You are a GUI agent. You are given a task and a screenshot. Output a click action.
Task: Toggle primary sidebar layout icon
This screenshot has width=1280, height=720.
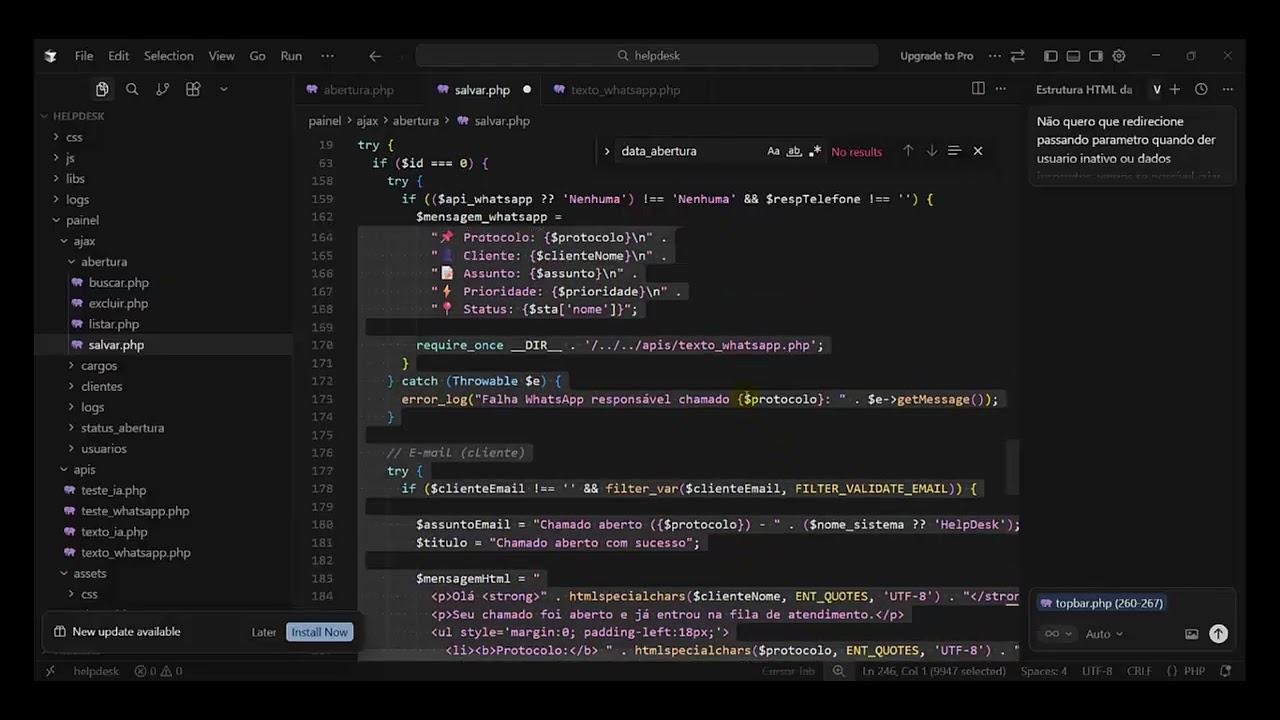[1050, 56]
